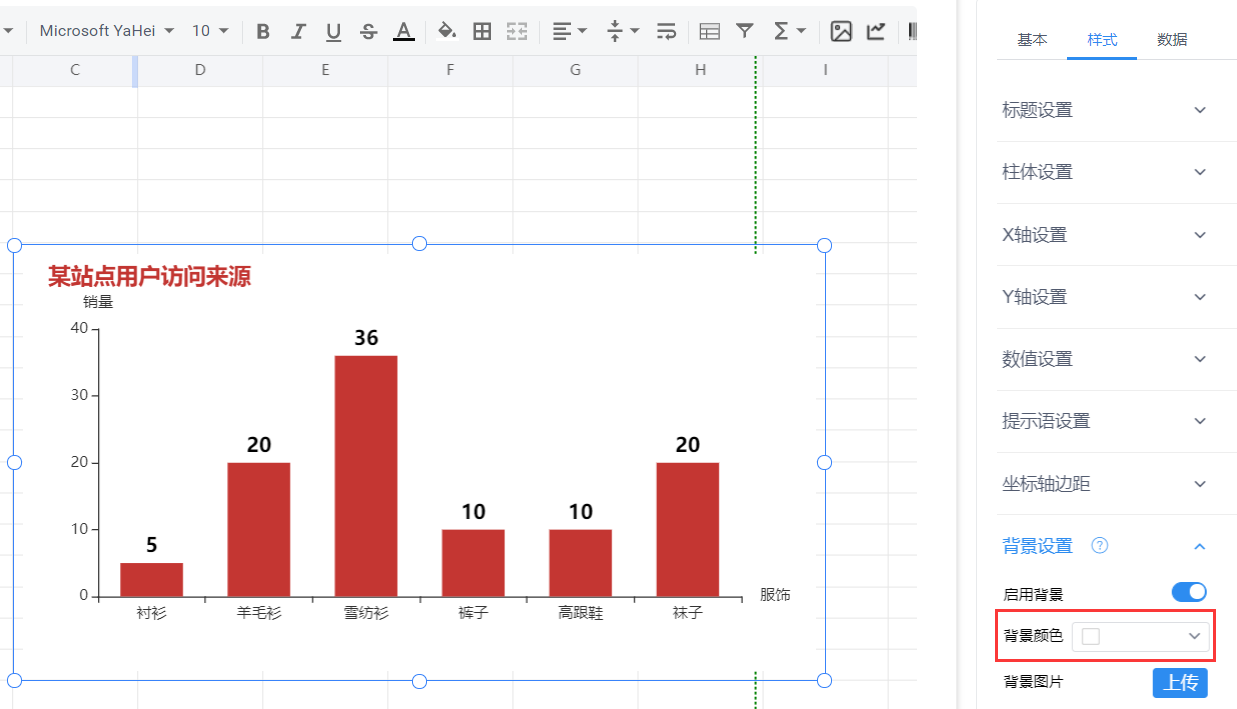Click the chart title 某站点用户访问来源
The image size is (1237, 709).
149,277
